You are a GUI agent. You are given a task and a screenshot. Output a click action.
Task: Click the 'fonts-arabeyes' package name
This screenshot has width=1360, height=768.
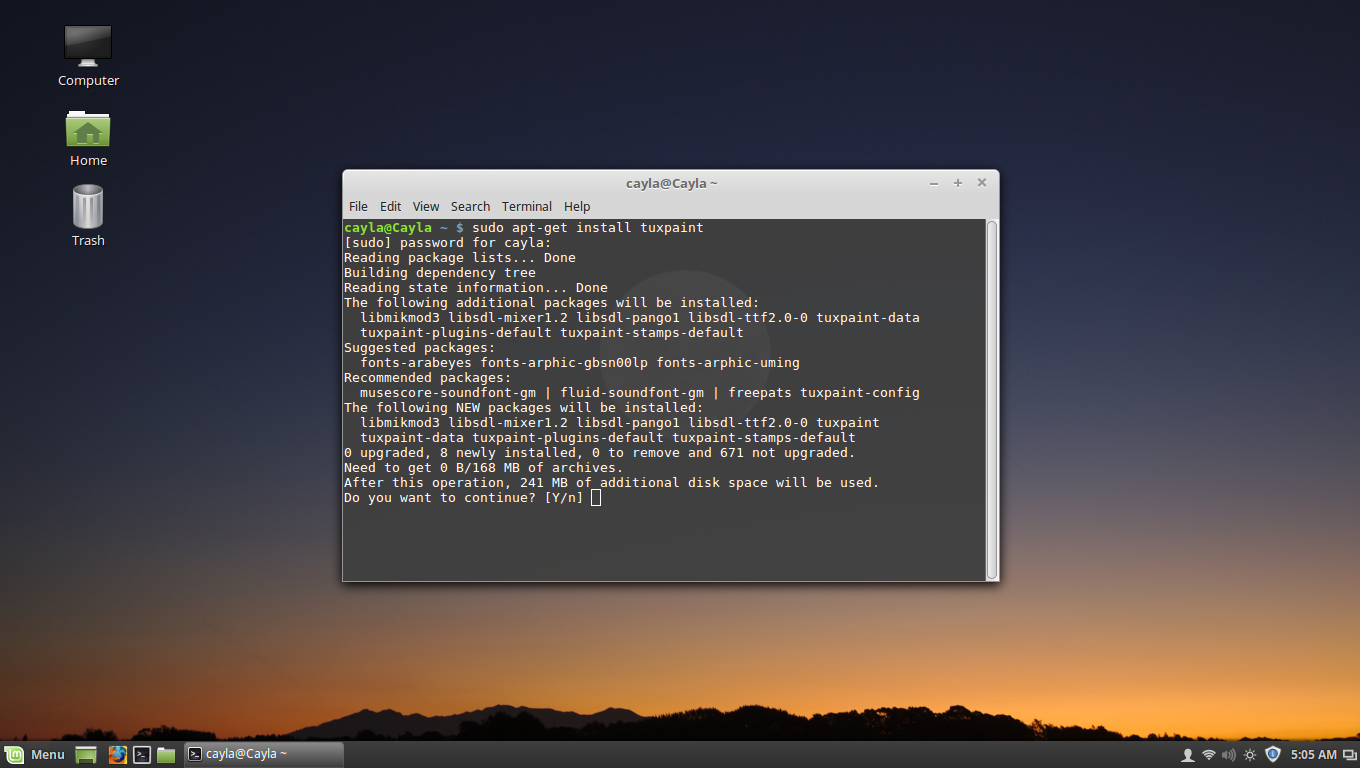pos(416,362)
